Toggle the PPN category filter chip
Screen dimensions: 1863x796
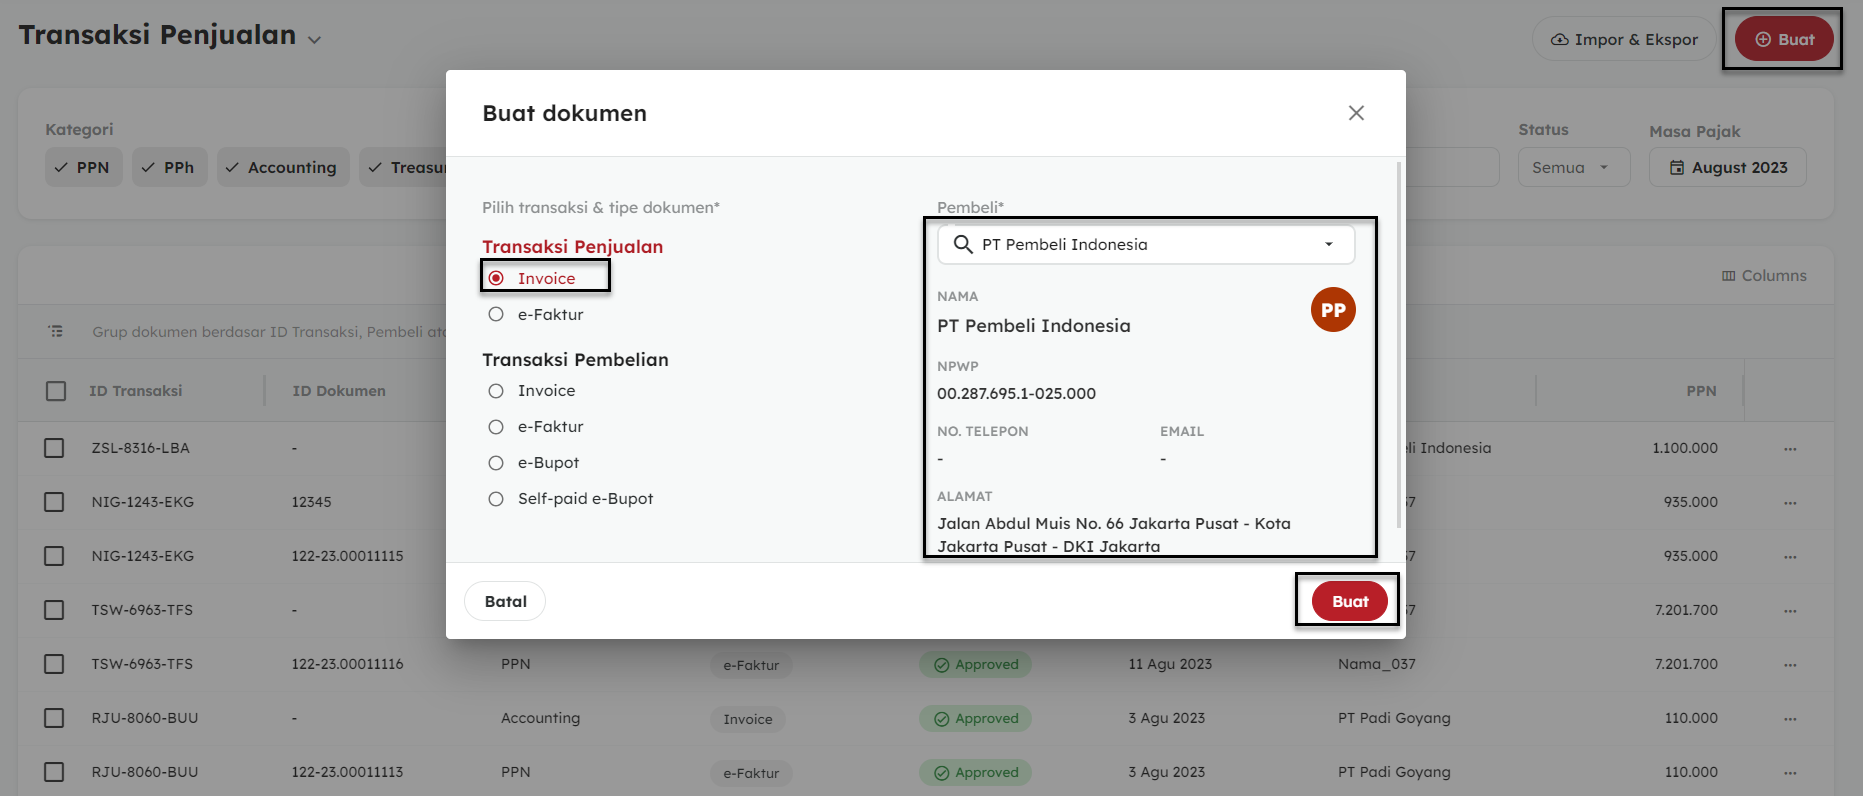click(83, 168)
